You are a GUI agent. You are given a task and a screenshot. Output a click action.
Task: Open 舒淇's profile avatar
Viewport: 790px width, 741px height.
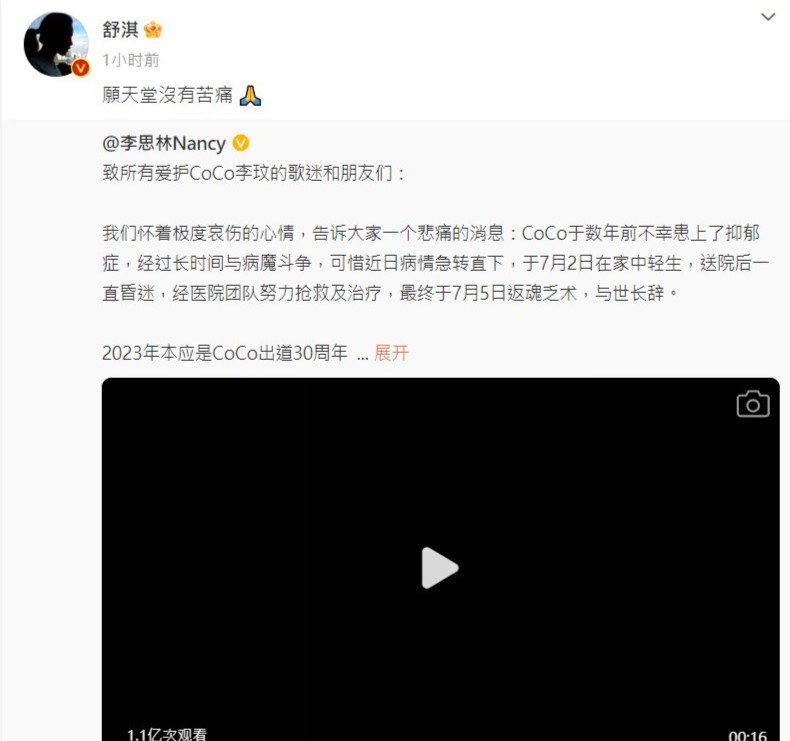[x=56, y=44]
